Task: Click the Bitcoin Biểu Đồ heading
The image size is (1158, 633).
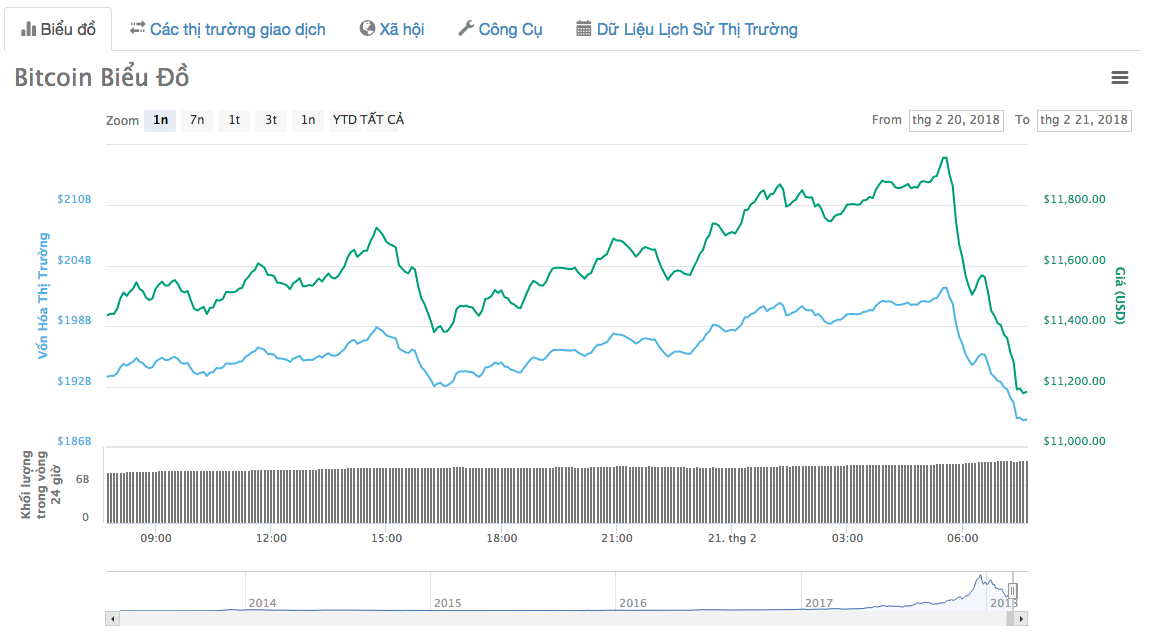Action: pos(102,78)
